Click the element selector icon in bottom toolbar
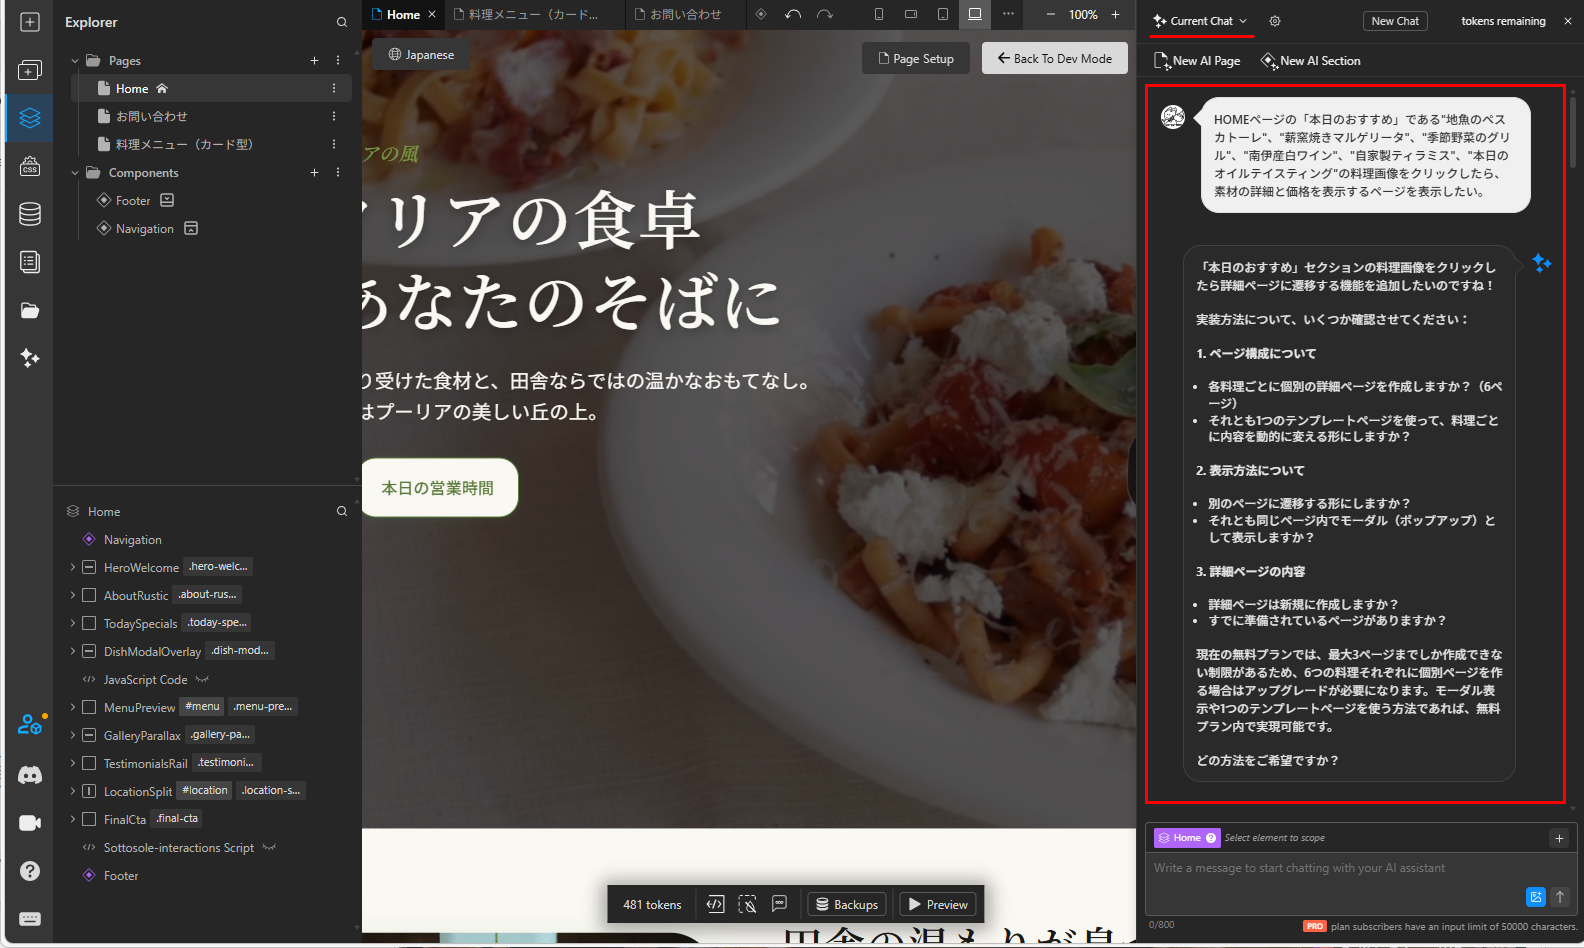 click(747, 904)
